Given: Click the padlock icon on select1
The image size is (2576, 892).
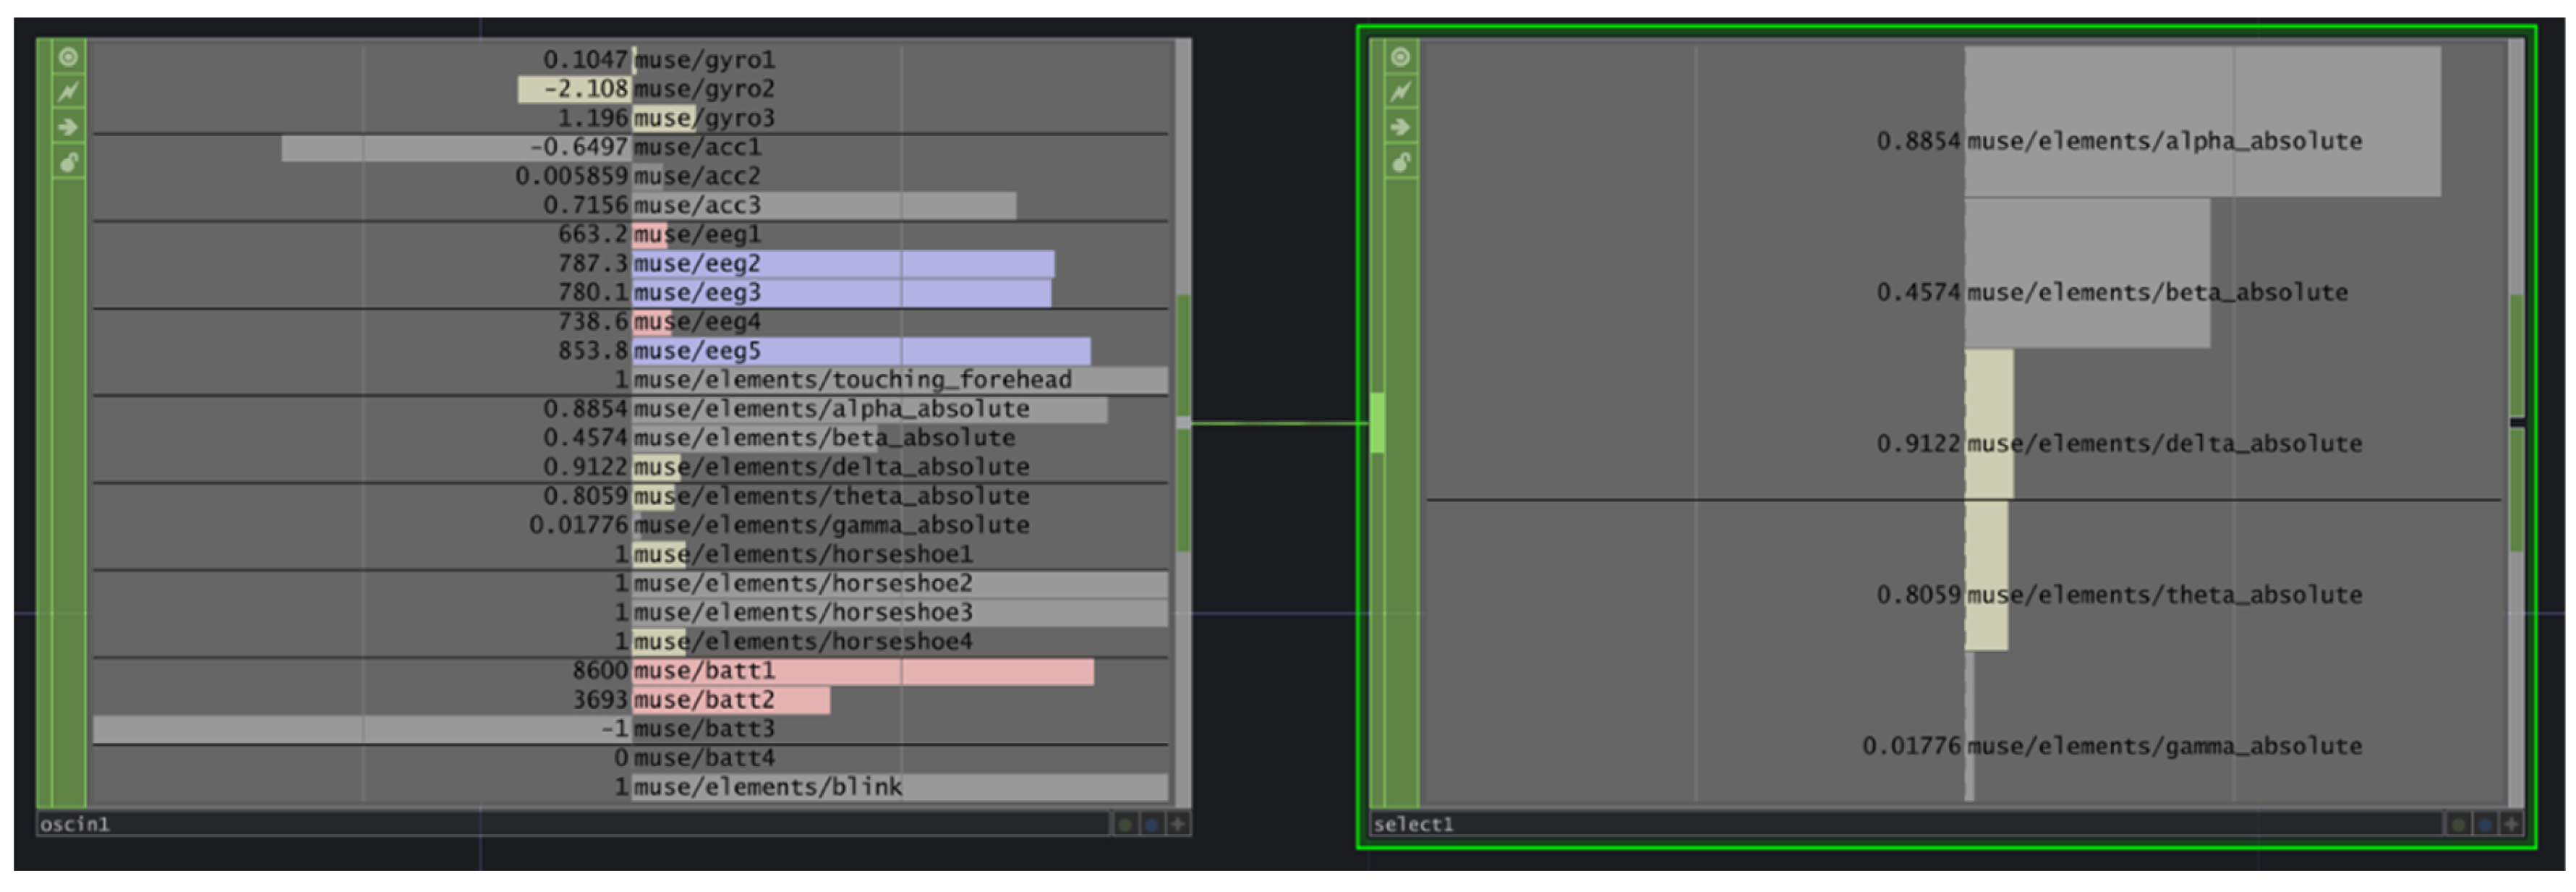Looking at the screenshot, I should 1400,162.
